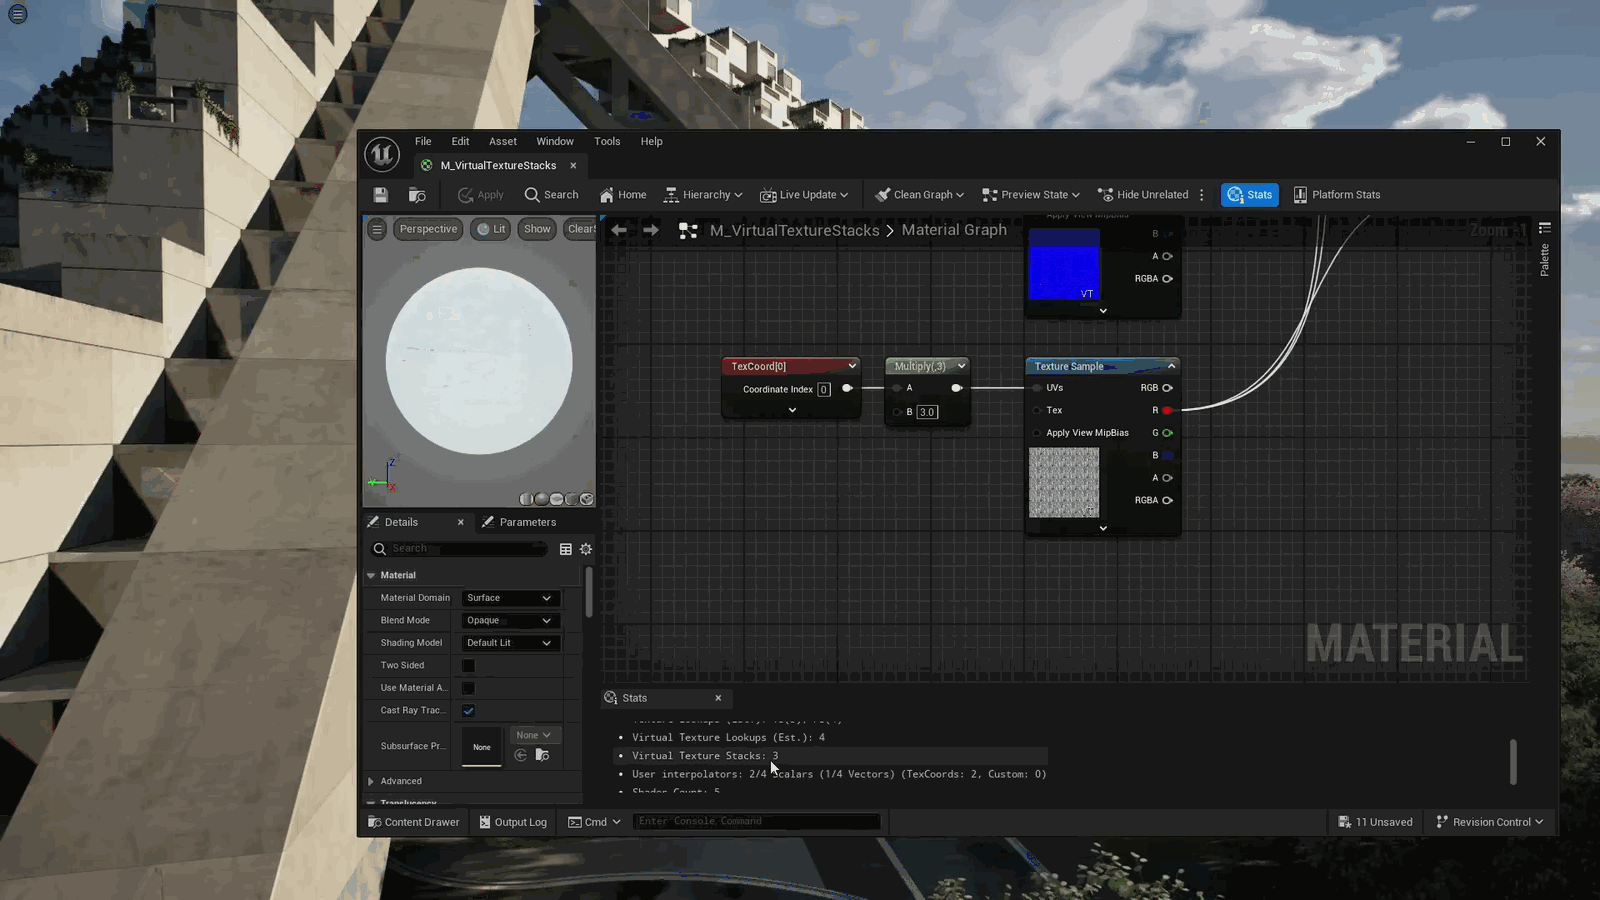Viewport: 1600px width, 900px height.
Task: Open Details panel settings gear
Action: [x=586, y=549]
